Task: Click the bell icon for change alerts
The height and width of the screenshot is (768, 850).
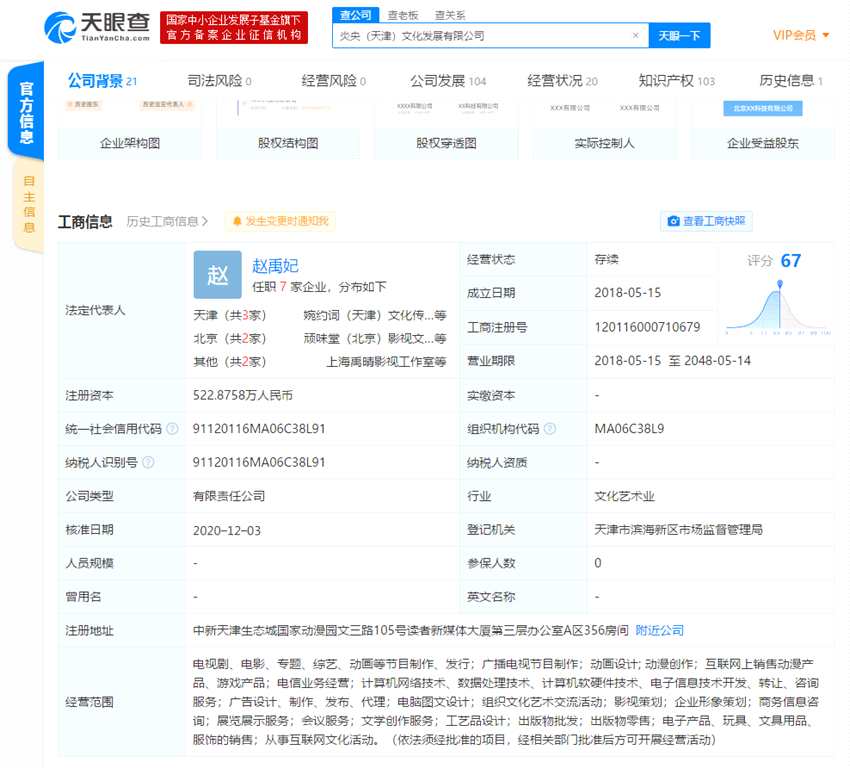Action: click(x=237, y=221)
